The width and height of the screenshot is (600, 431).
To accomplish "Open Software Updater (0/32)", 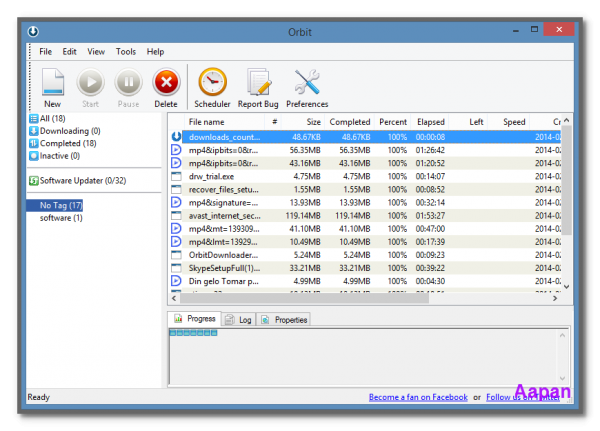I will coord(78,180).
